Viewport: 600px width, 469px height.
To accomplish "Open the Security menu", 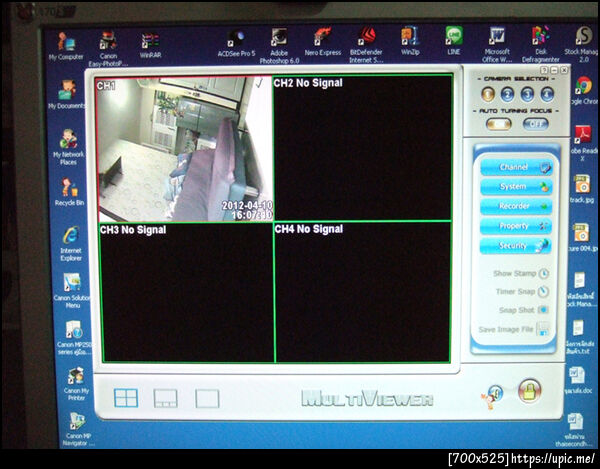I will [x=516, y=246].
